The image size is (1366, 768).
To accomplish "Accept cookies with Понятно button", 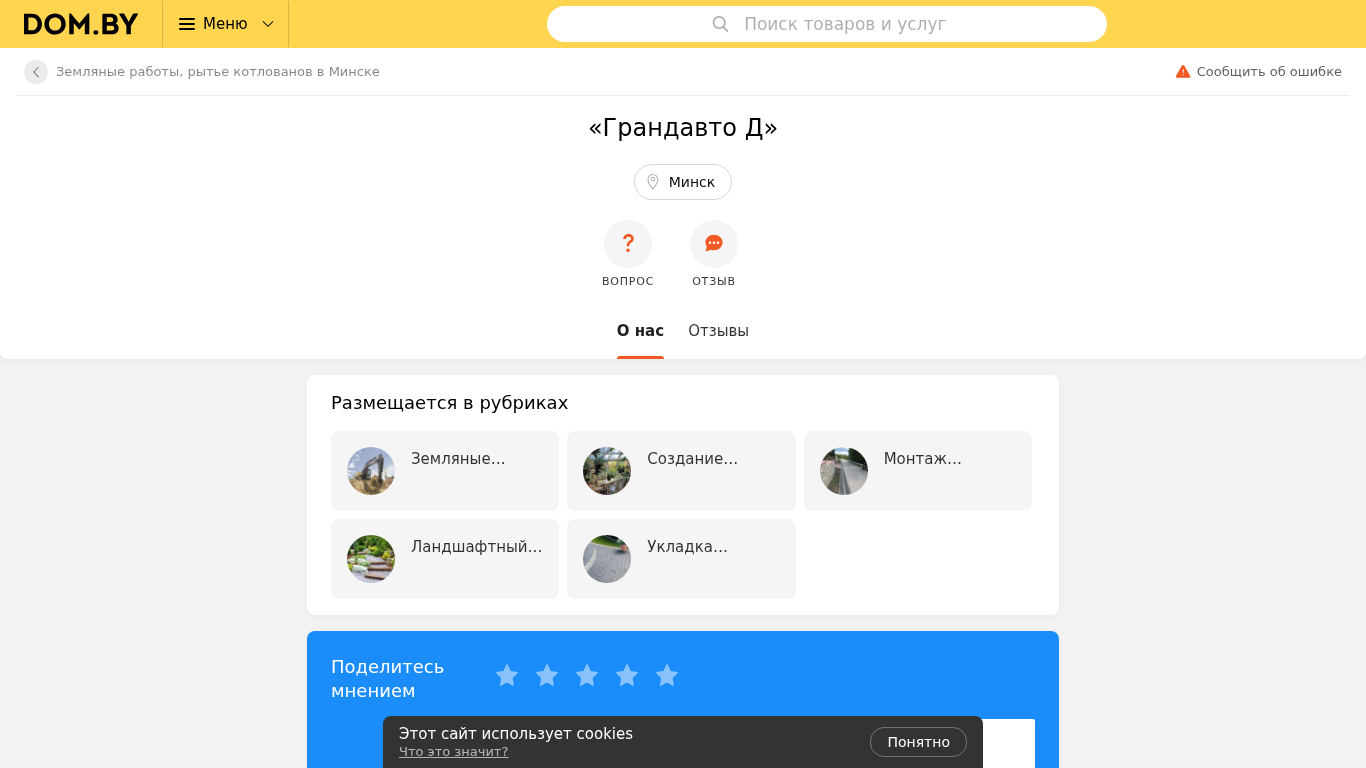I will tap(918, 742).
